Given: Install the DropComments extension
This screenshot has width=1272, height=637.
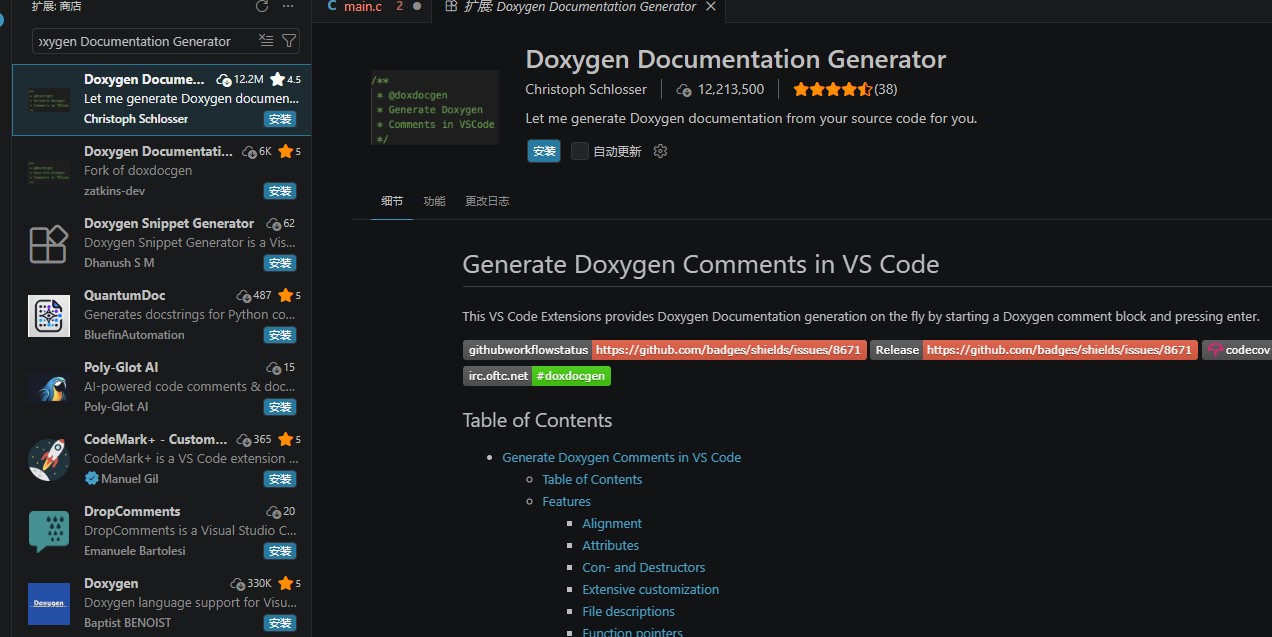Looking at the screenshot, I should [x=280, y=551].
